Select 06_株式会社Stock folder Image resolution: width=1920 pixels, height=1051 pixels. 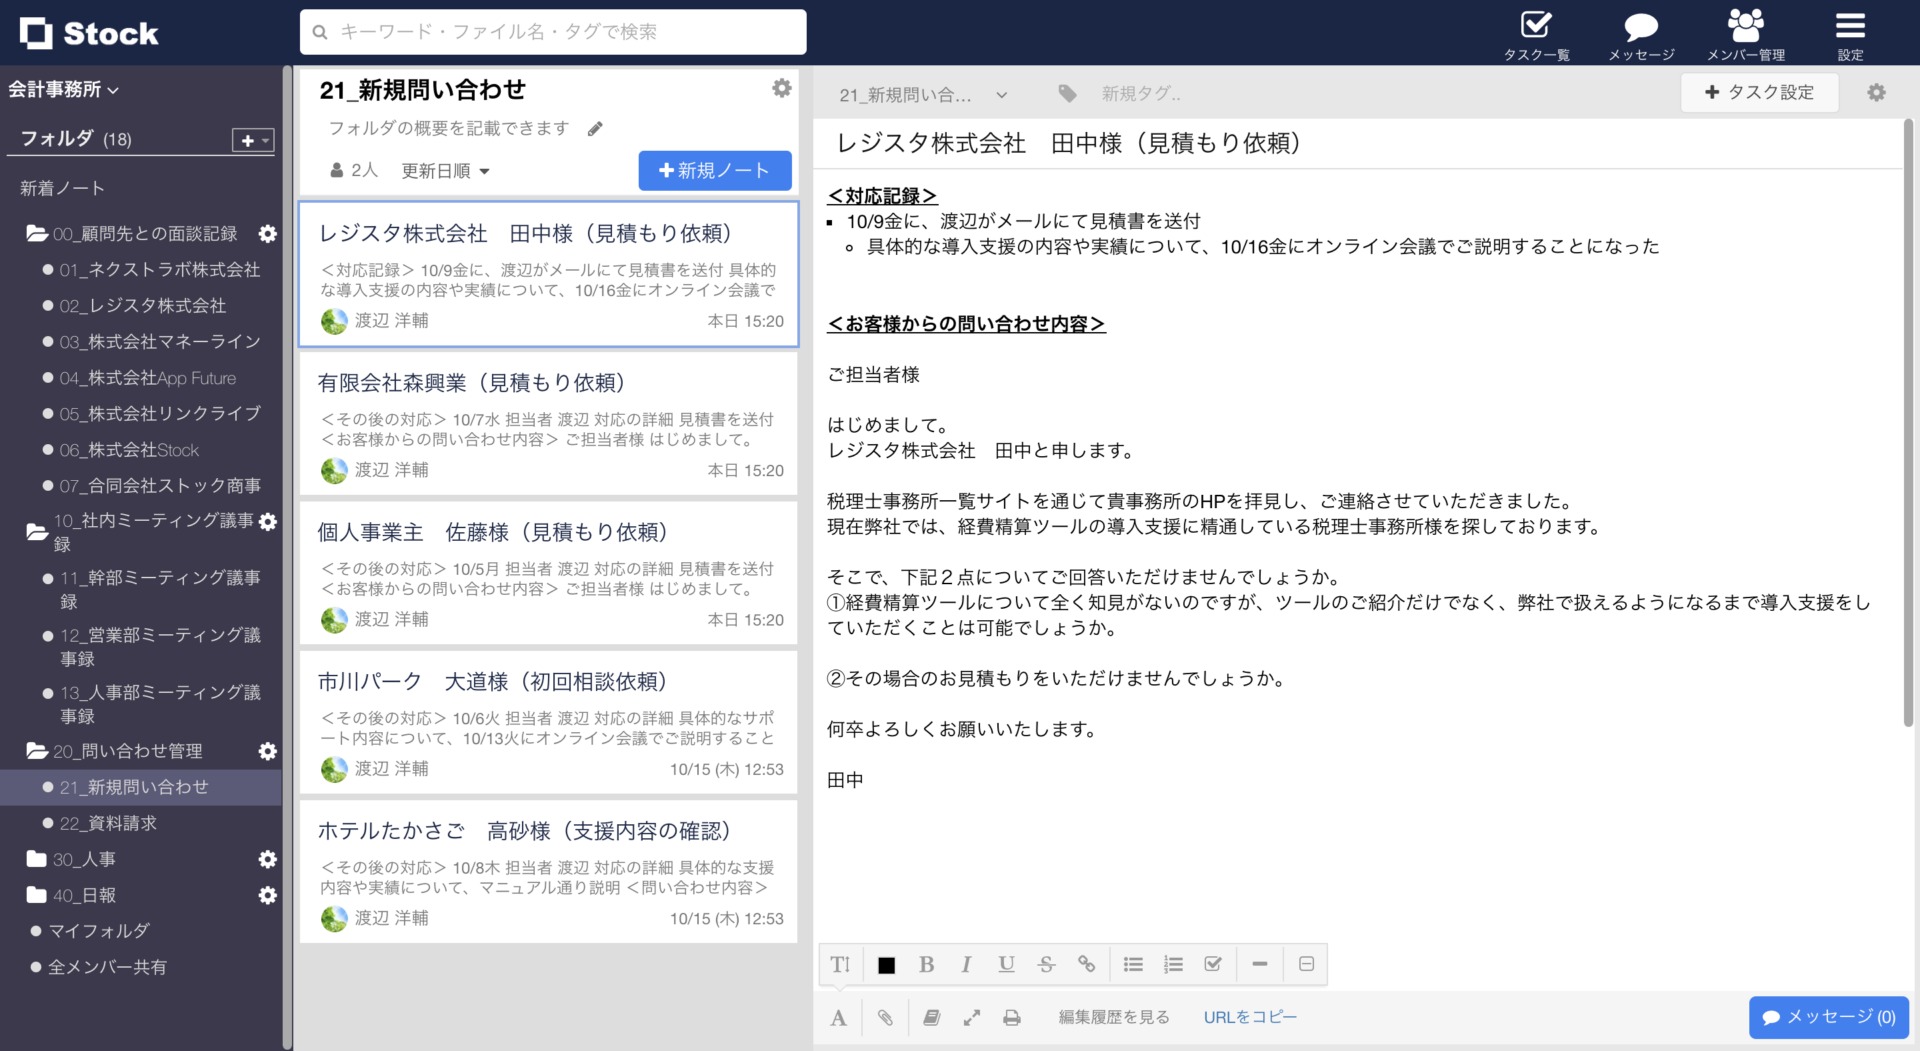(129, 450)
